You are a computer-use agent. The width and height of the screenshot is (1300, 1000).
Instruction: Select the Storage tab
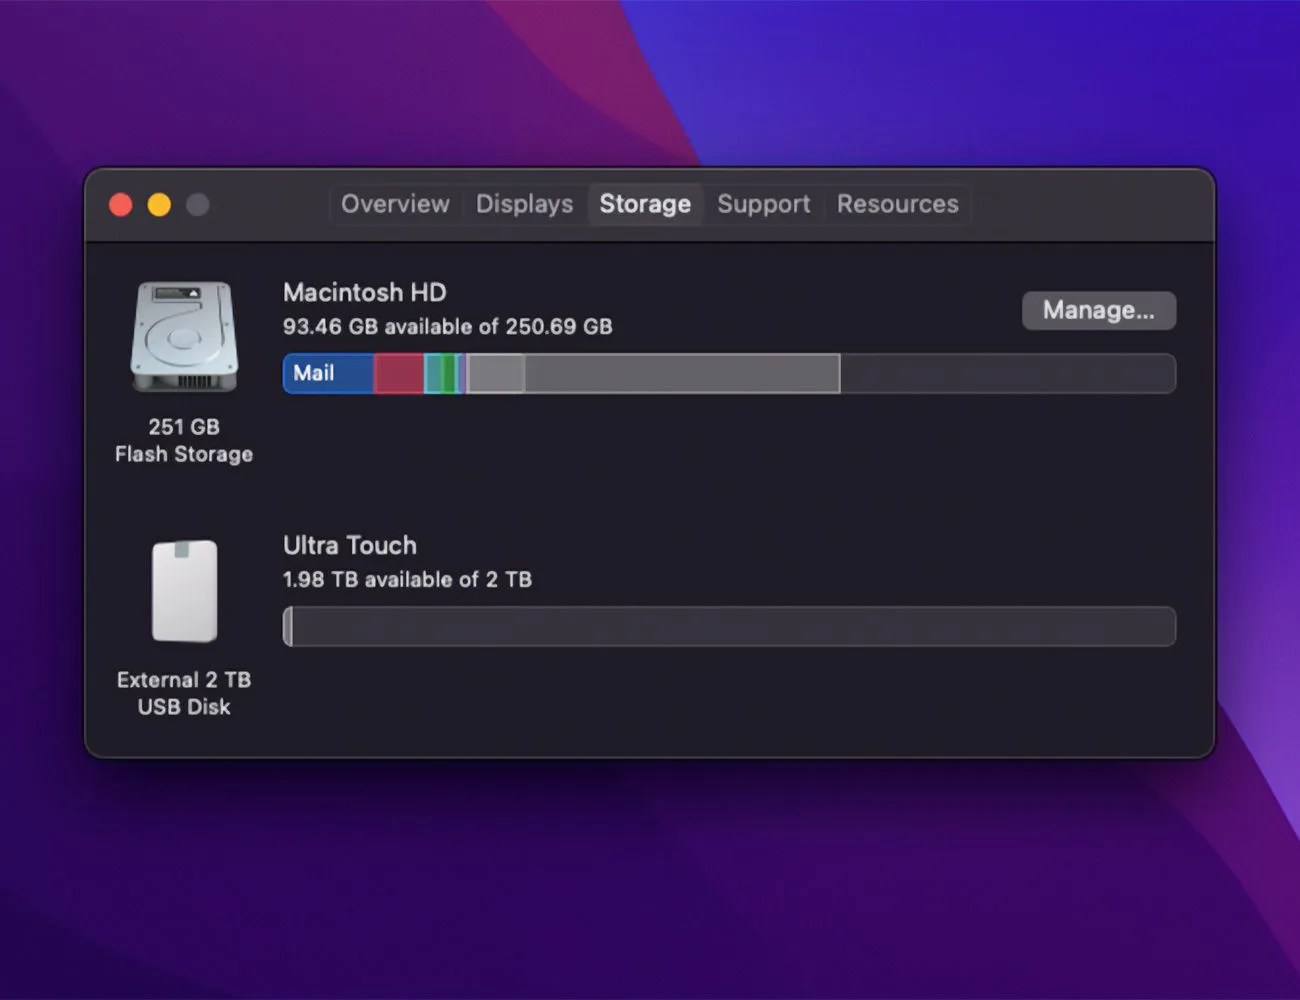click(645, 204)
